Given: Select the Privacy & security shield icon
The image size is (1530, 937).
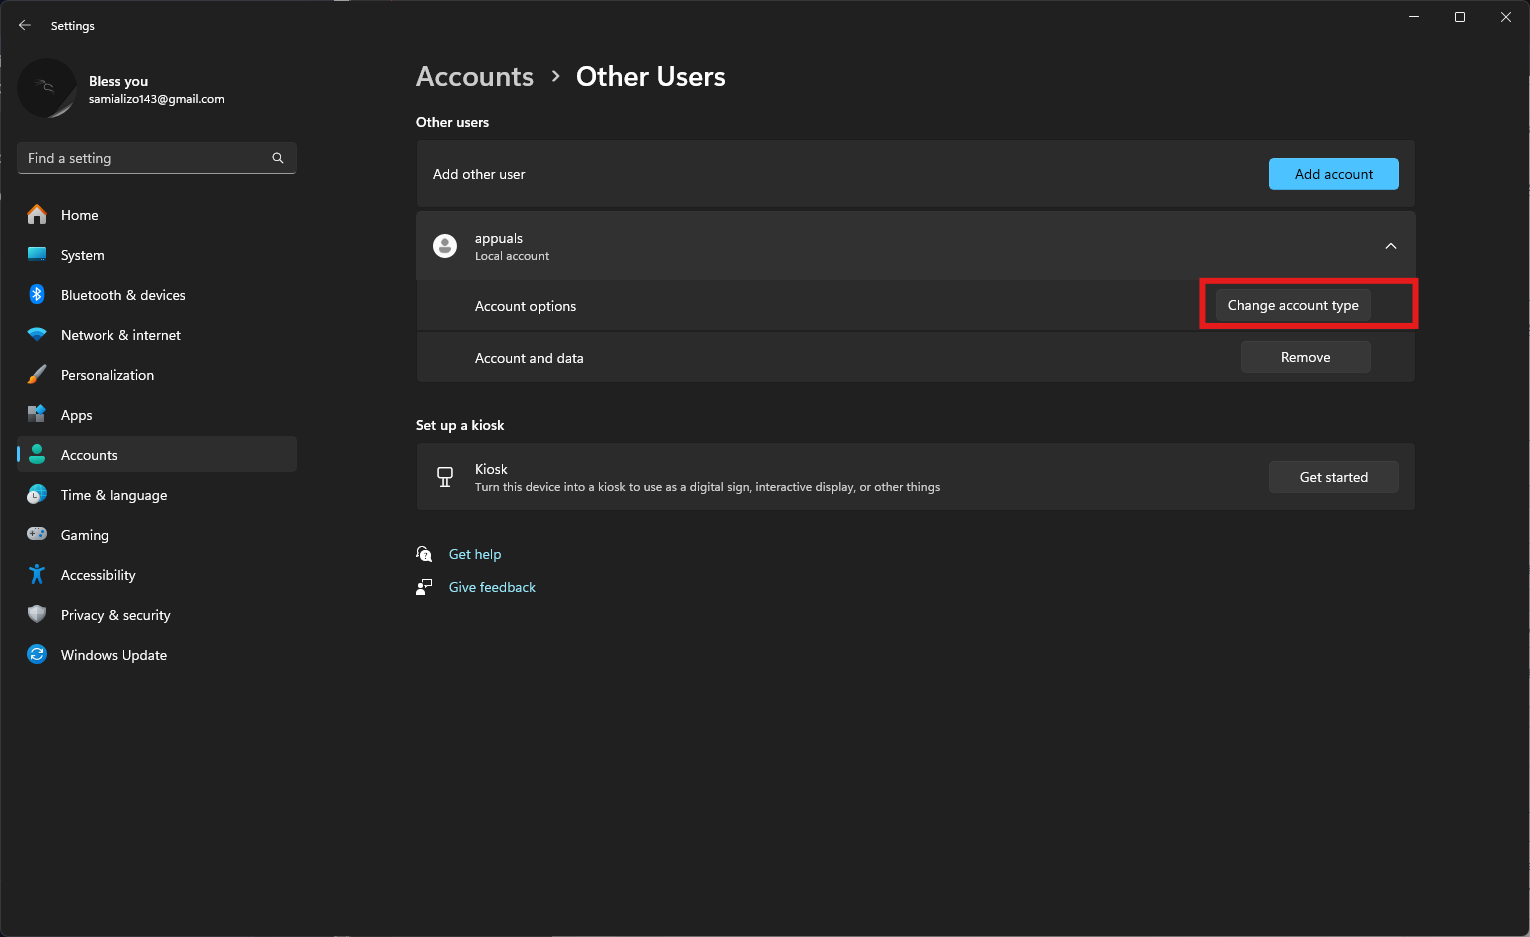Looking at the screenshot, I should click(x=37, y=615).
